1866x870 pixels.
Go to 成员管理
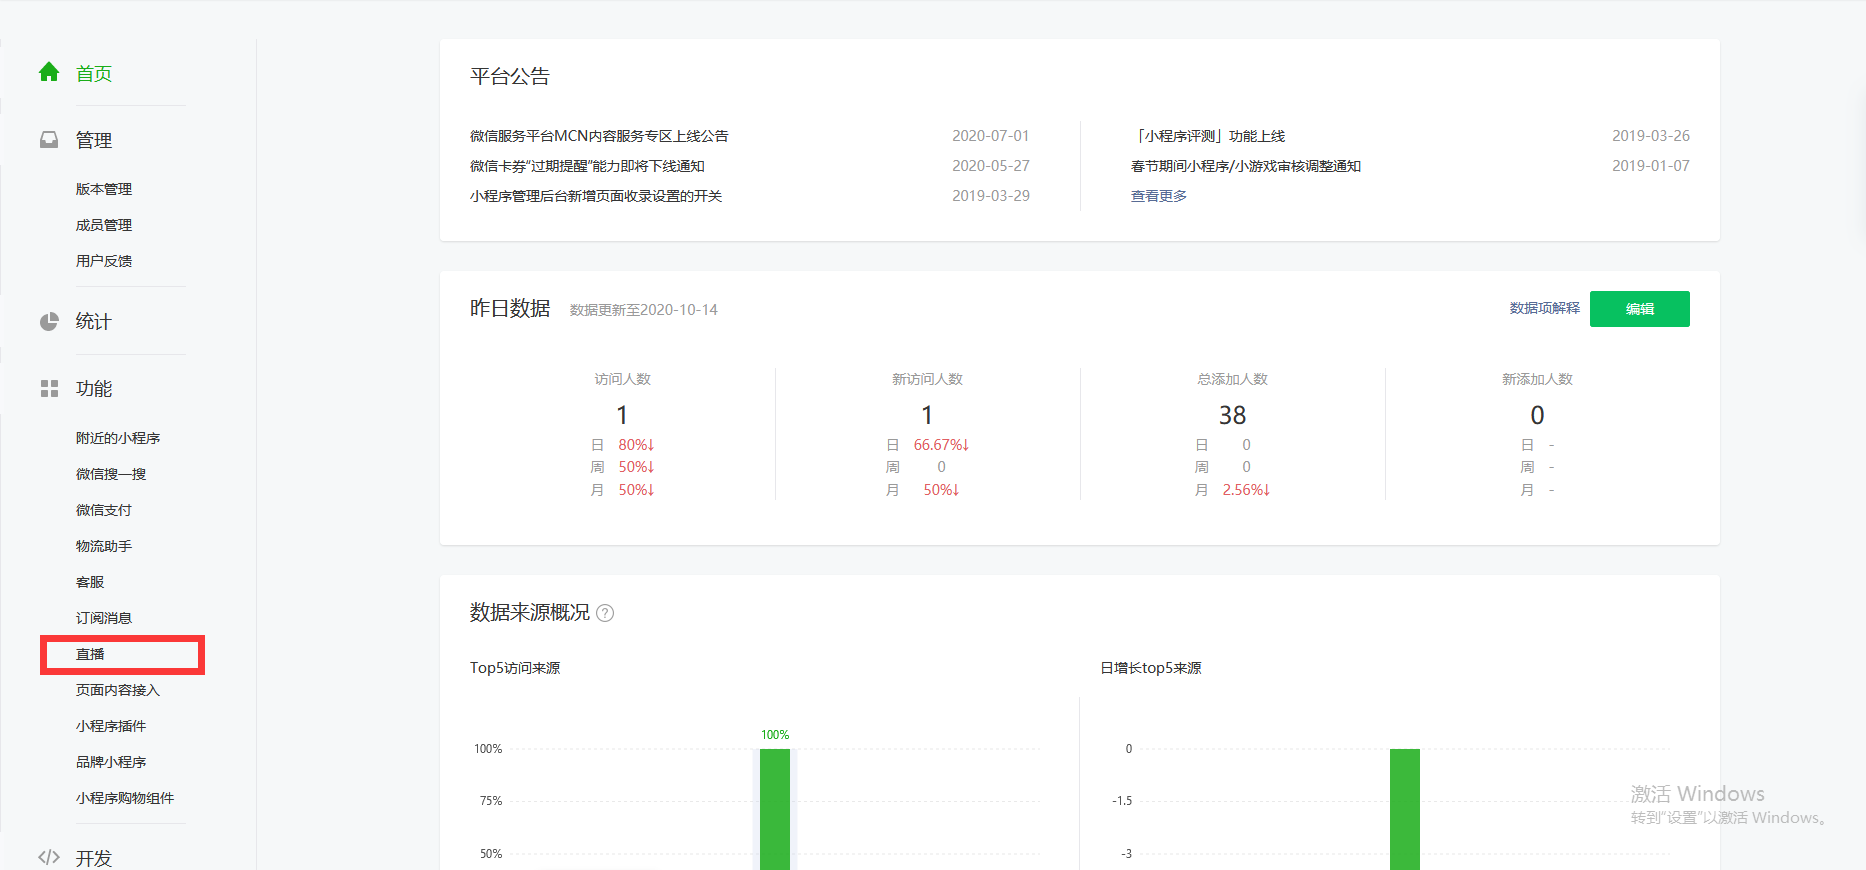click(x=104, y=225)
